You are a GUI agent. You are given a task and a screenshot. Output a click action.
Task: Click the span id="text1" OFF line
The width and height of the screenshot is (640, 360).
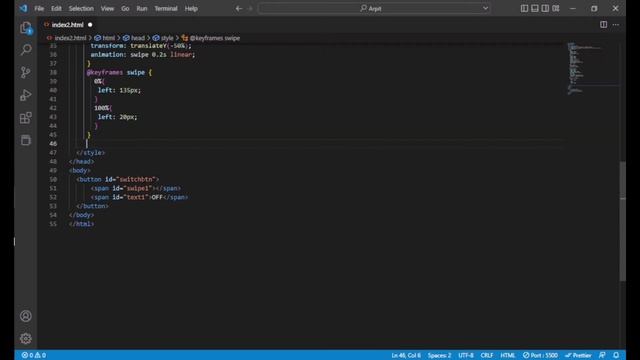tap(140, 197)
